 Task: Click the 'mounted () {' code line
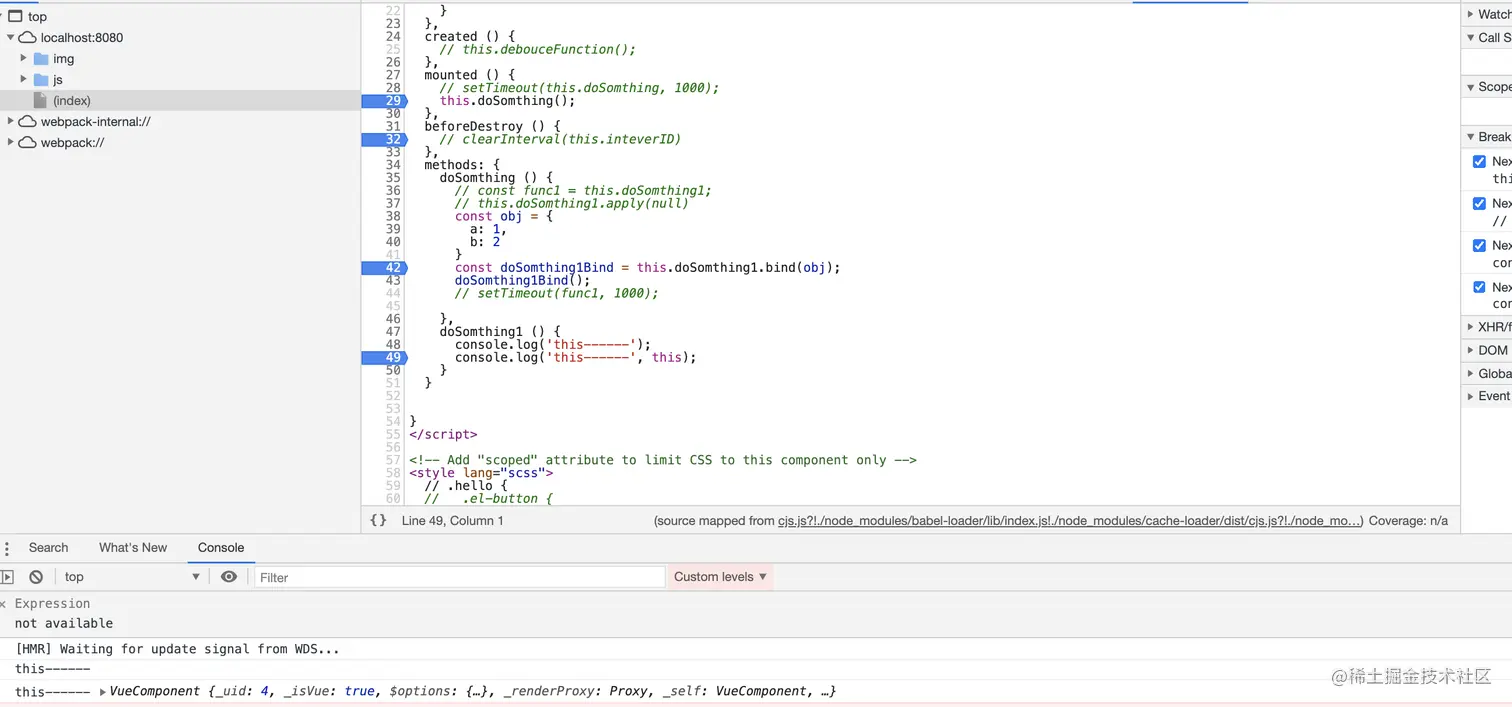(x=470, y=75)
